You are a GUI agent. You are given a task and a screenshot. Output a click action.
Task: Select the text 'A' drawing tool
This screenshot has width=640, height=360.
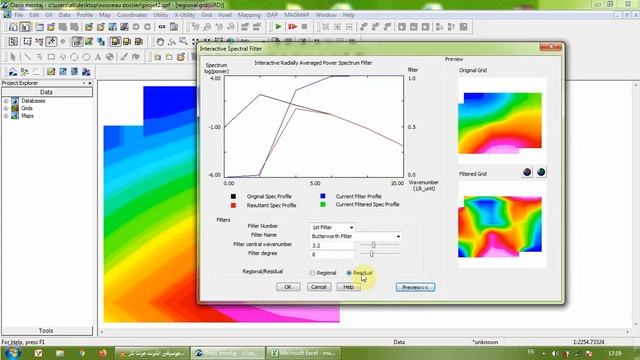pos(98,57)
